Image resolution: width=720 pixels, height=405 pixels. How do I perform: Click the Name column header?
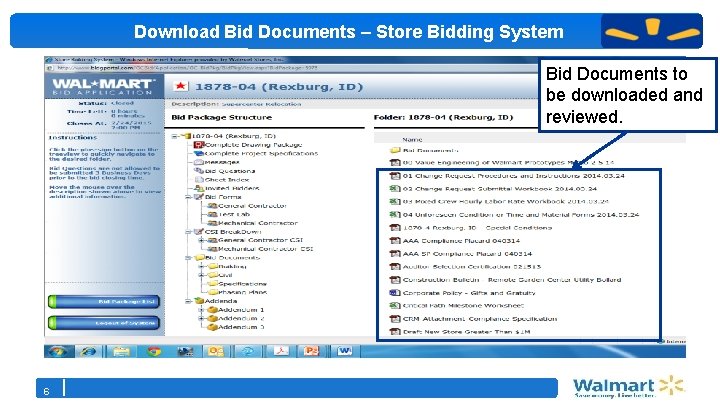pyautogui.click(x=412, y=139)
